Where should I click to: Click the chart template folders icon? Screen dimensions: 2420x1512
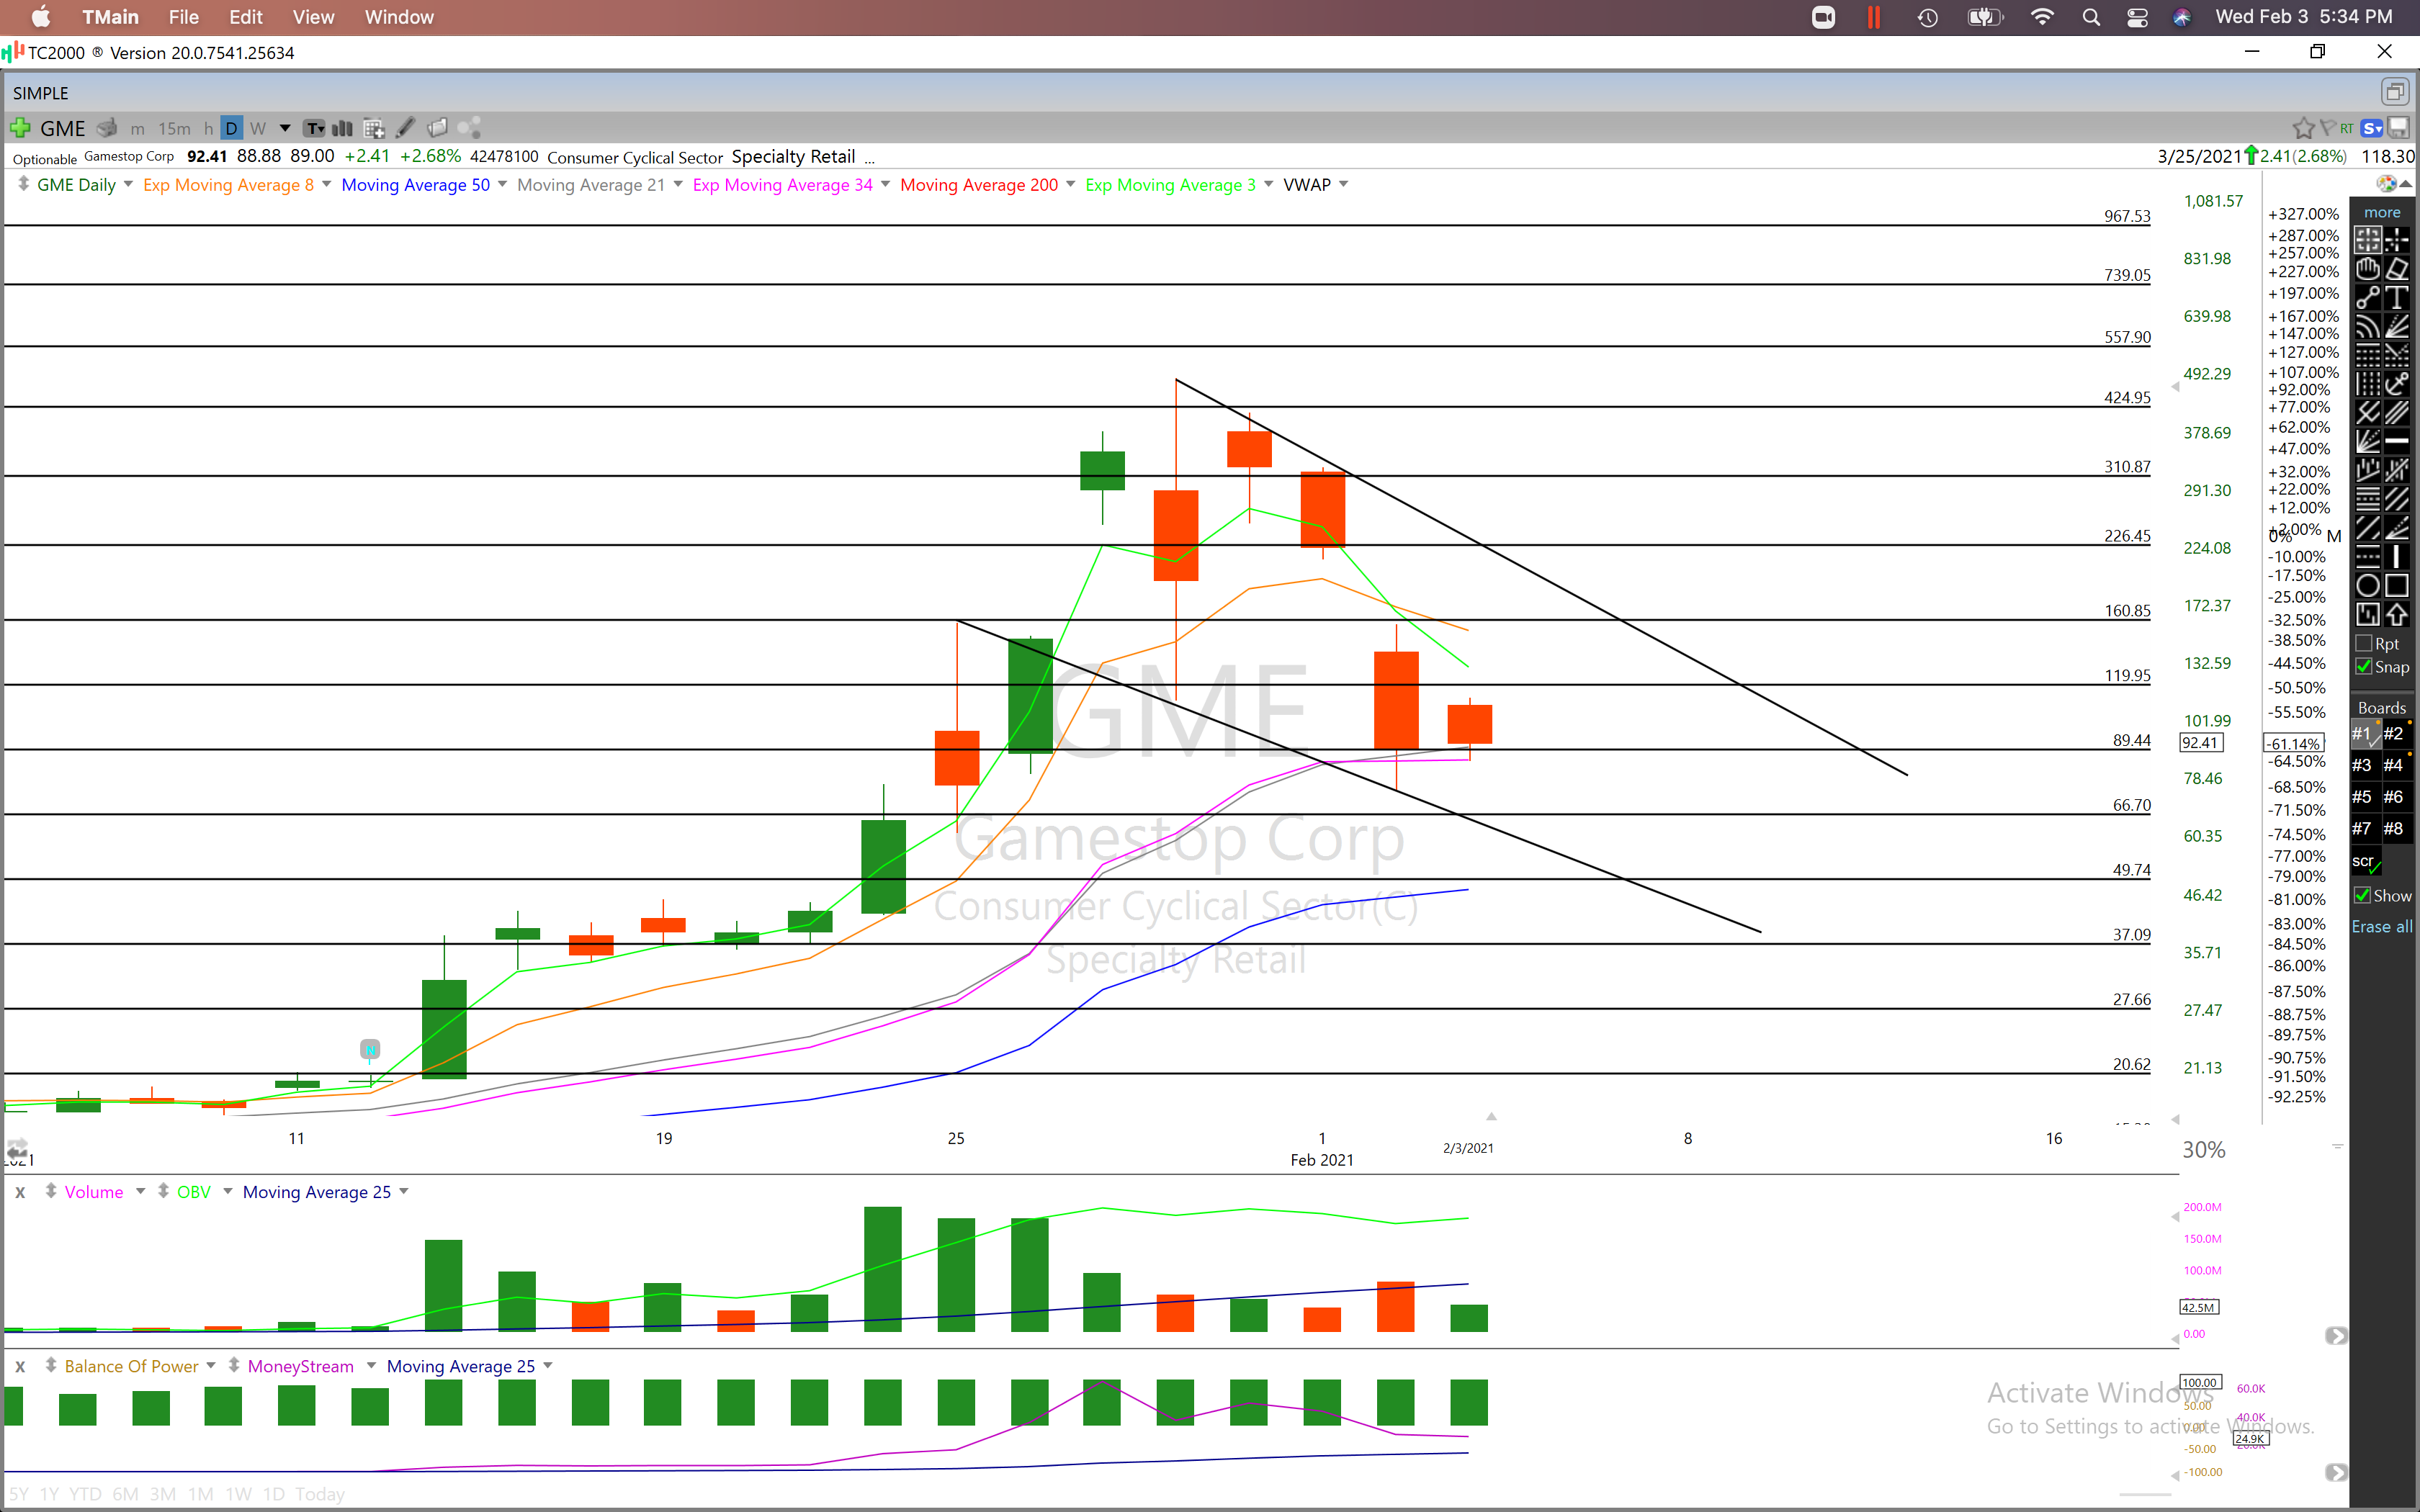[437, 128]
